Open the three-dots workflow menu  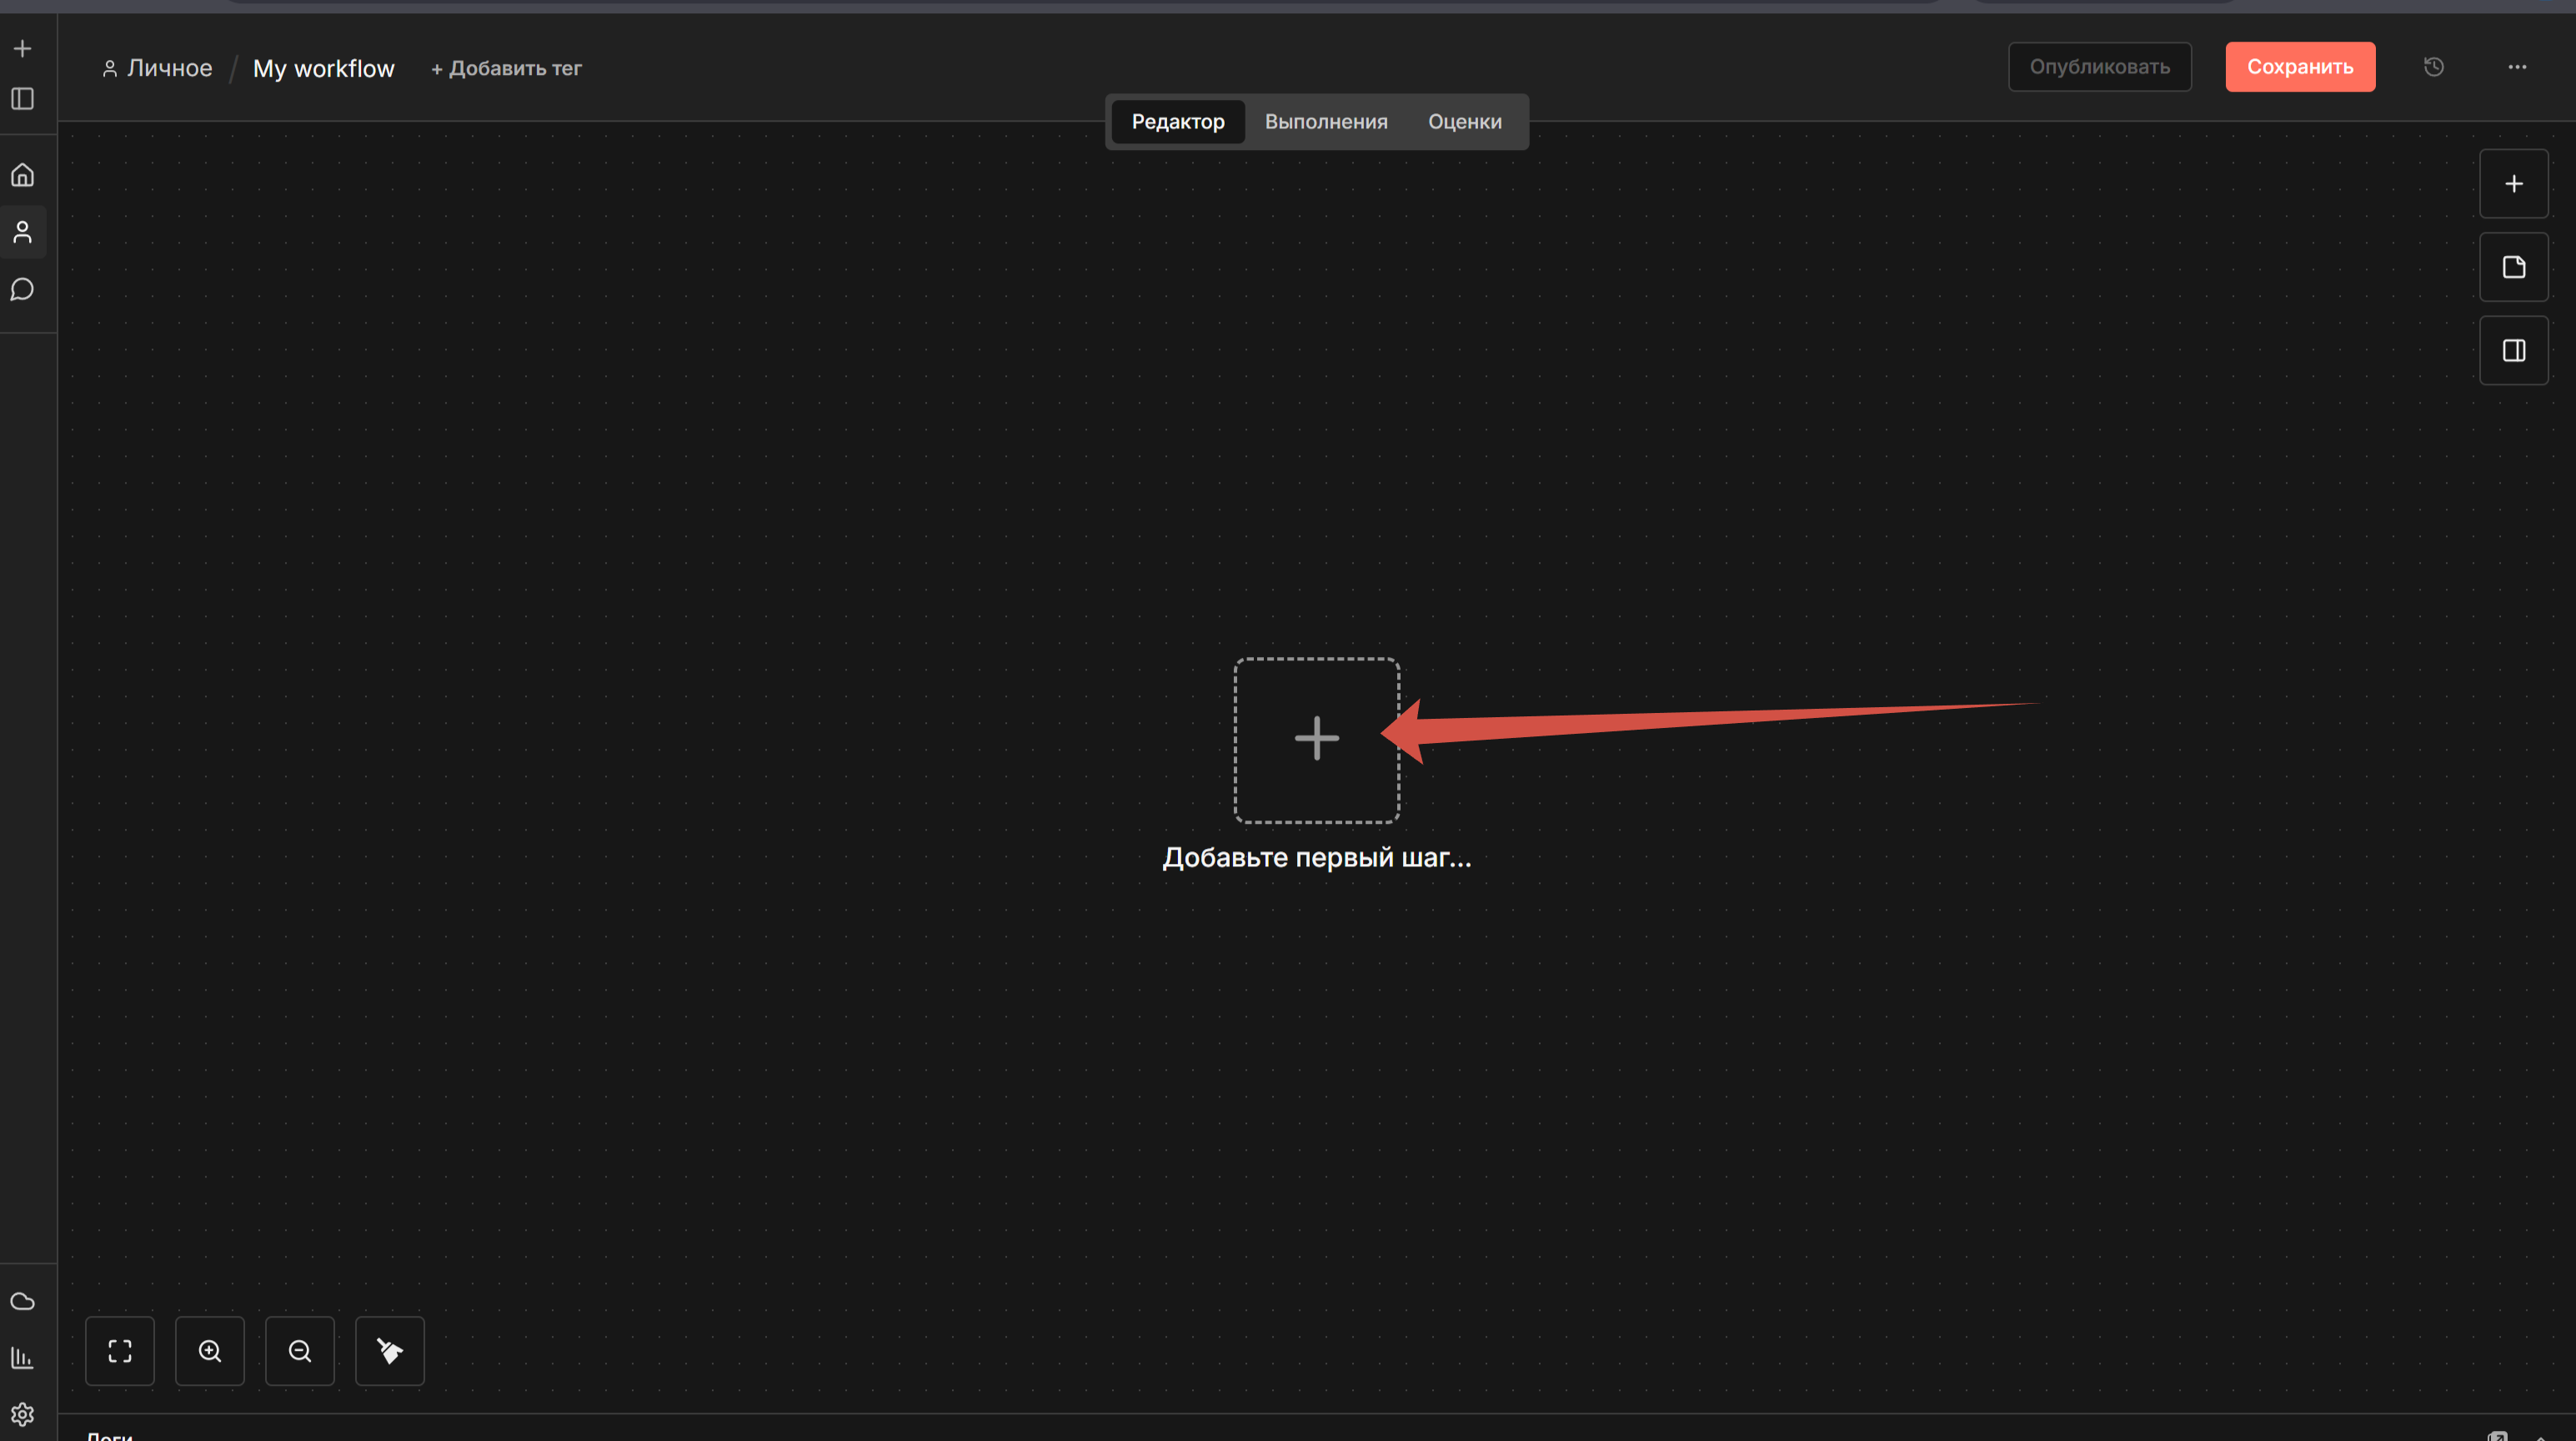click(2517, 67)
